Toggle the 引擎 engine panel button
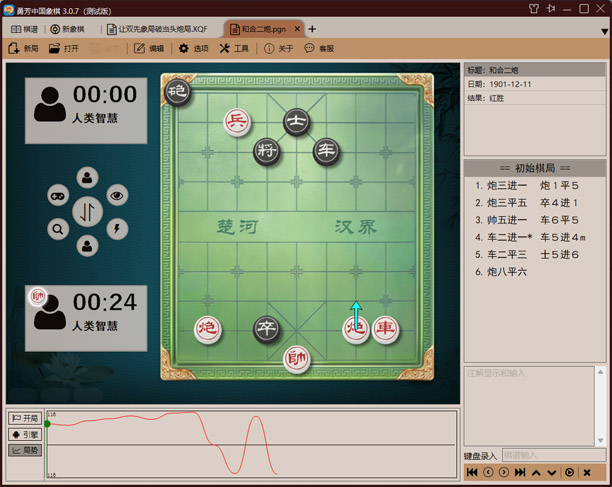612x487 pixels. click(x=25, y=435)
